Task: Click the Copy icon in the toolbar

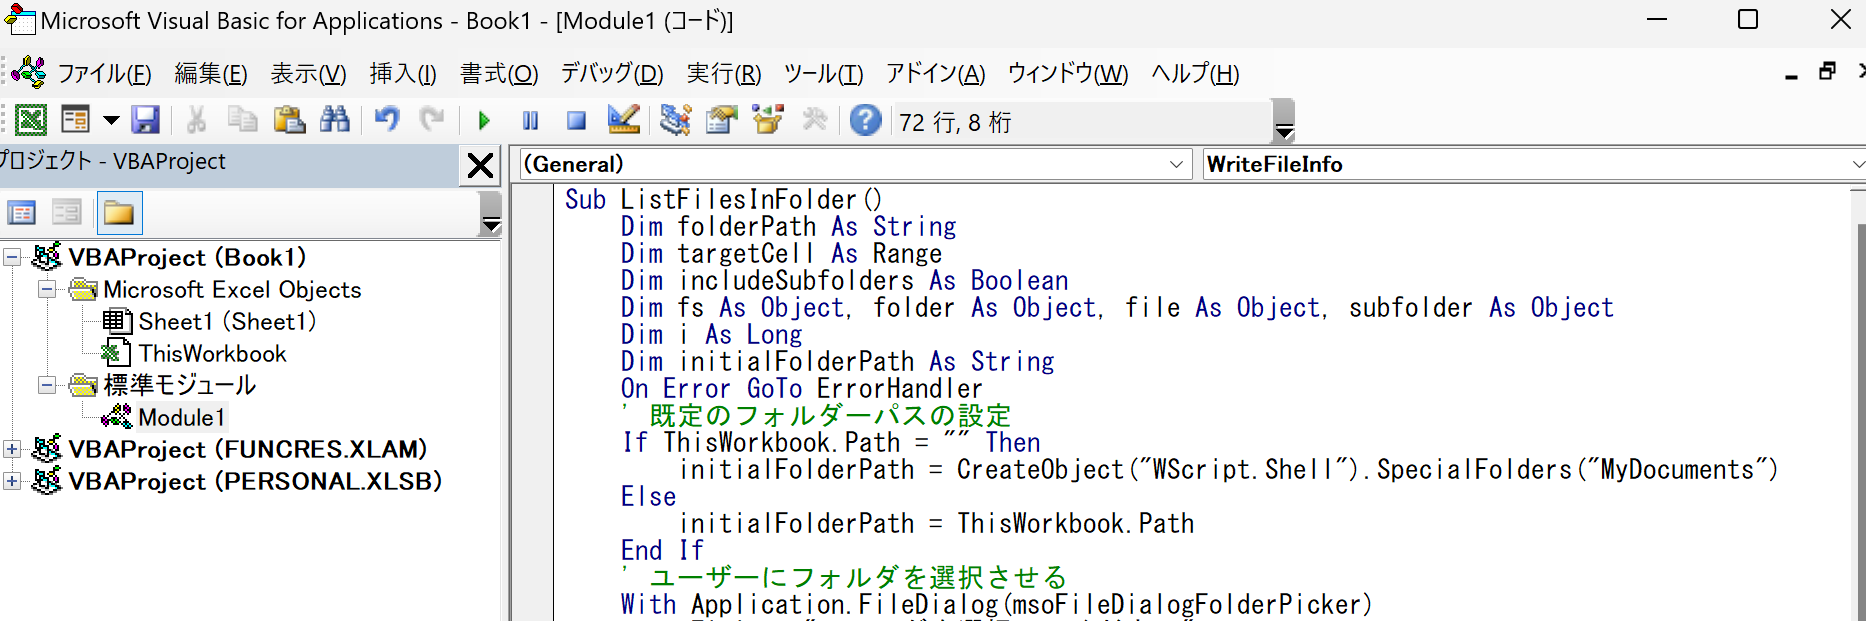Action: click(x=242, y=121)
